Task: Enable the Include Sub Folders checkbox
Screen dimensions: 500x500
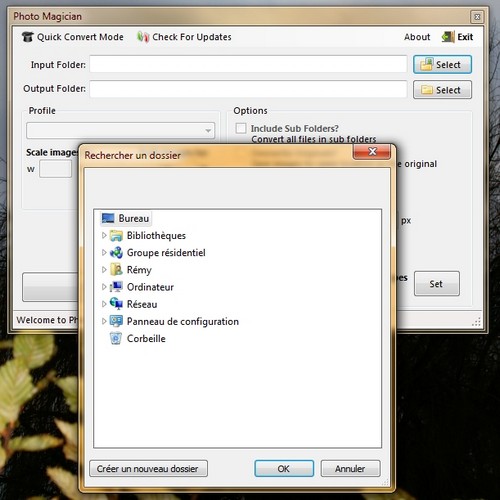Action: coord(241,128)
